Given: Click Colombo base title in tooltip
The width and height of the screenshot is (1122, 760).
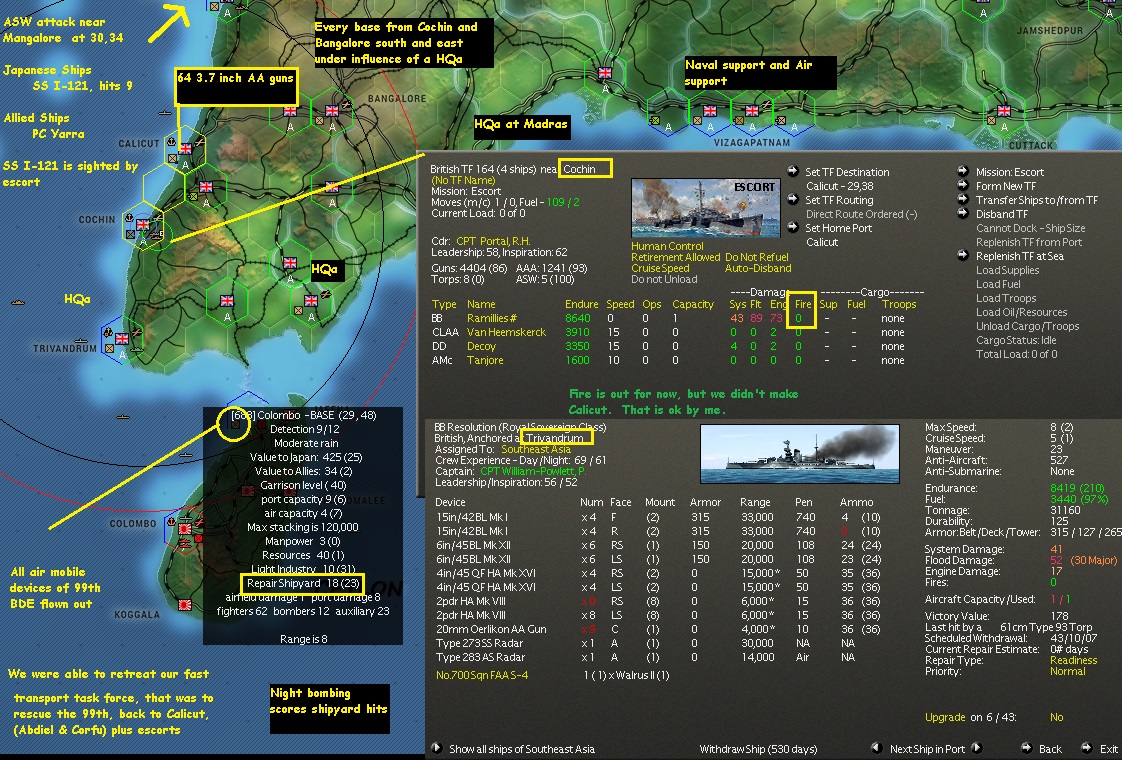Looking at the screenshot, I should 303,415.
